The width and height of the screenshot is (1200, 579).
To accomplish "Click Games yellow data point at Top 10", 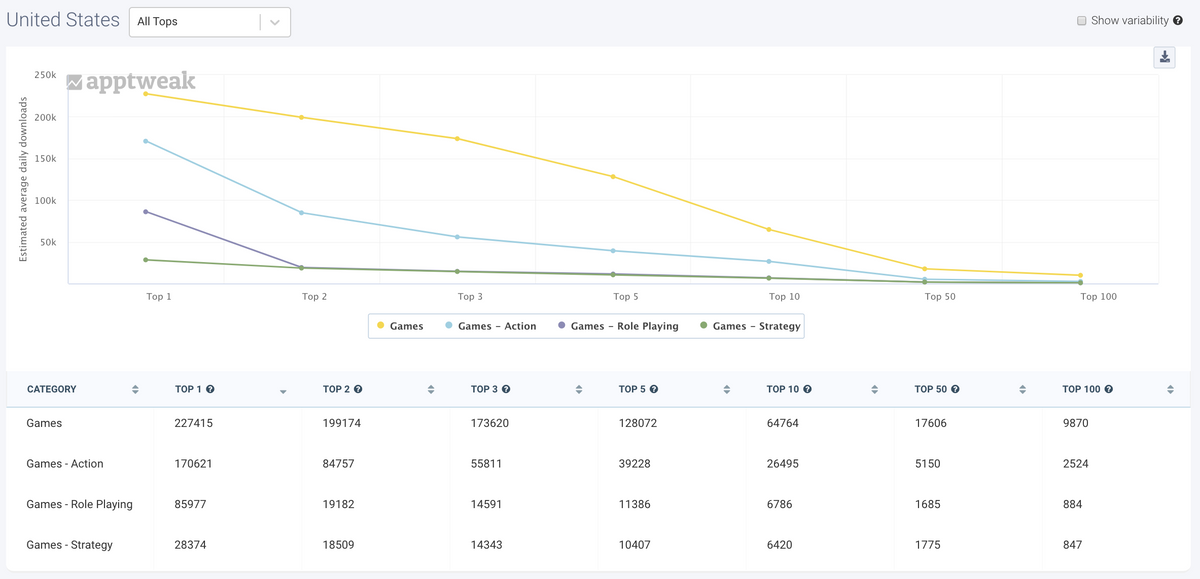I will pos(769,230).
